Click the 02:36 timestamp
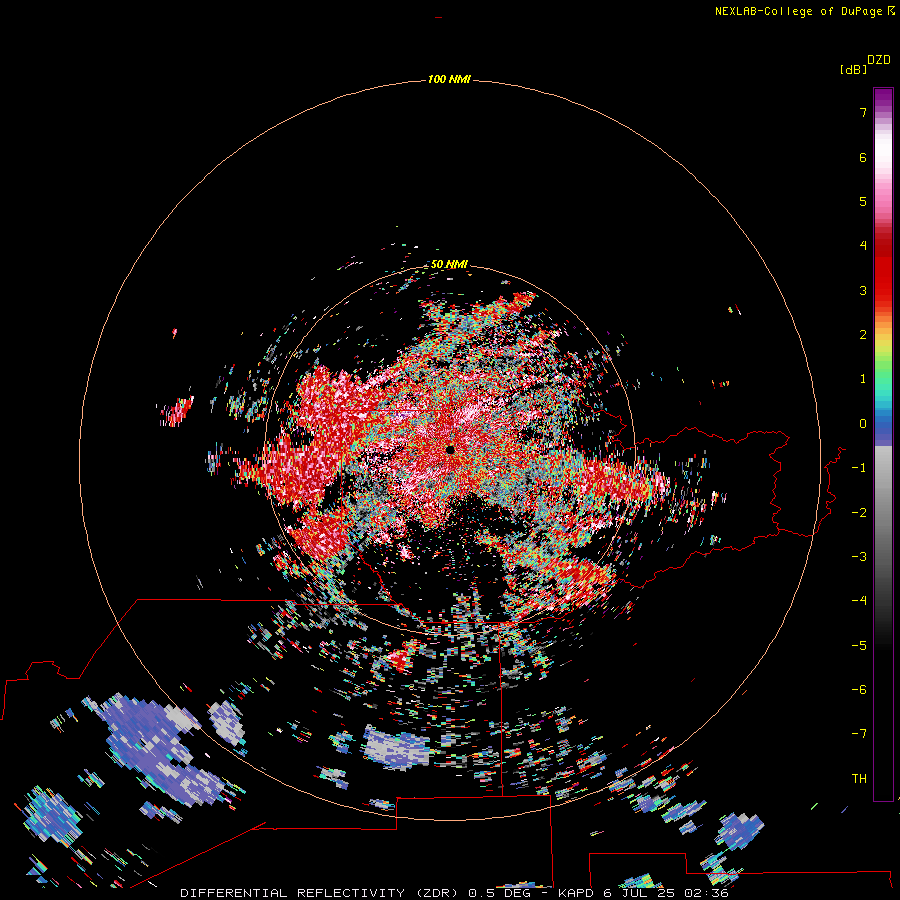Viewport: 900px width, 900px height. pyautogui.click(x=706, y=893)
